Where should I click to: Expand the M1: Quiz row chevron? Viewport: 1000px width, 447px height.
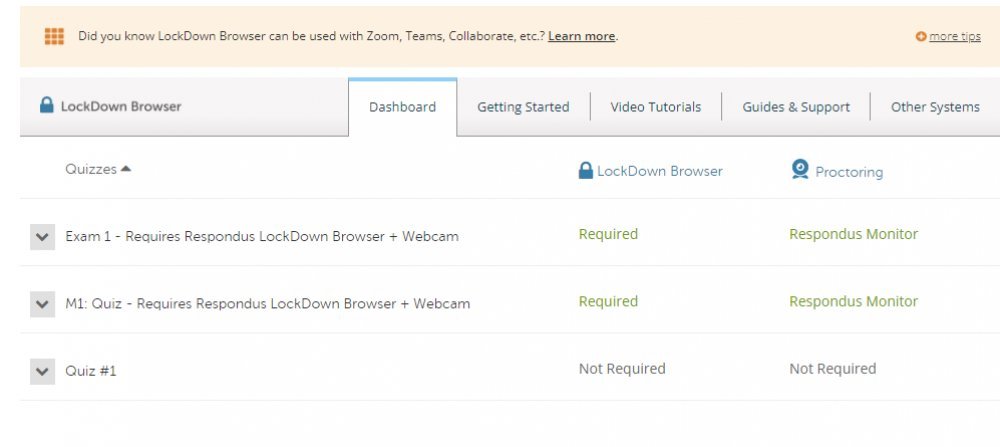42,304
